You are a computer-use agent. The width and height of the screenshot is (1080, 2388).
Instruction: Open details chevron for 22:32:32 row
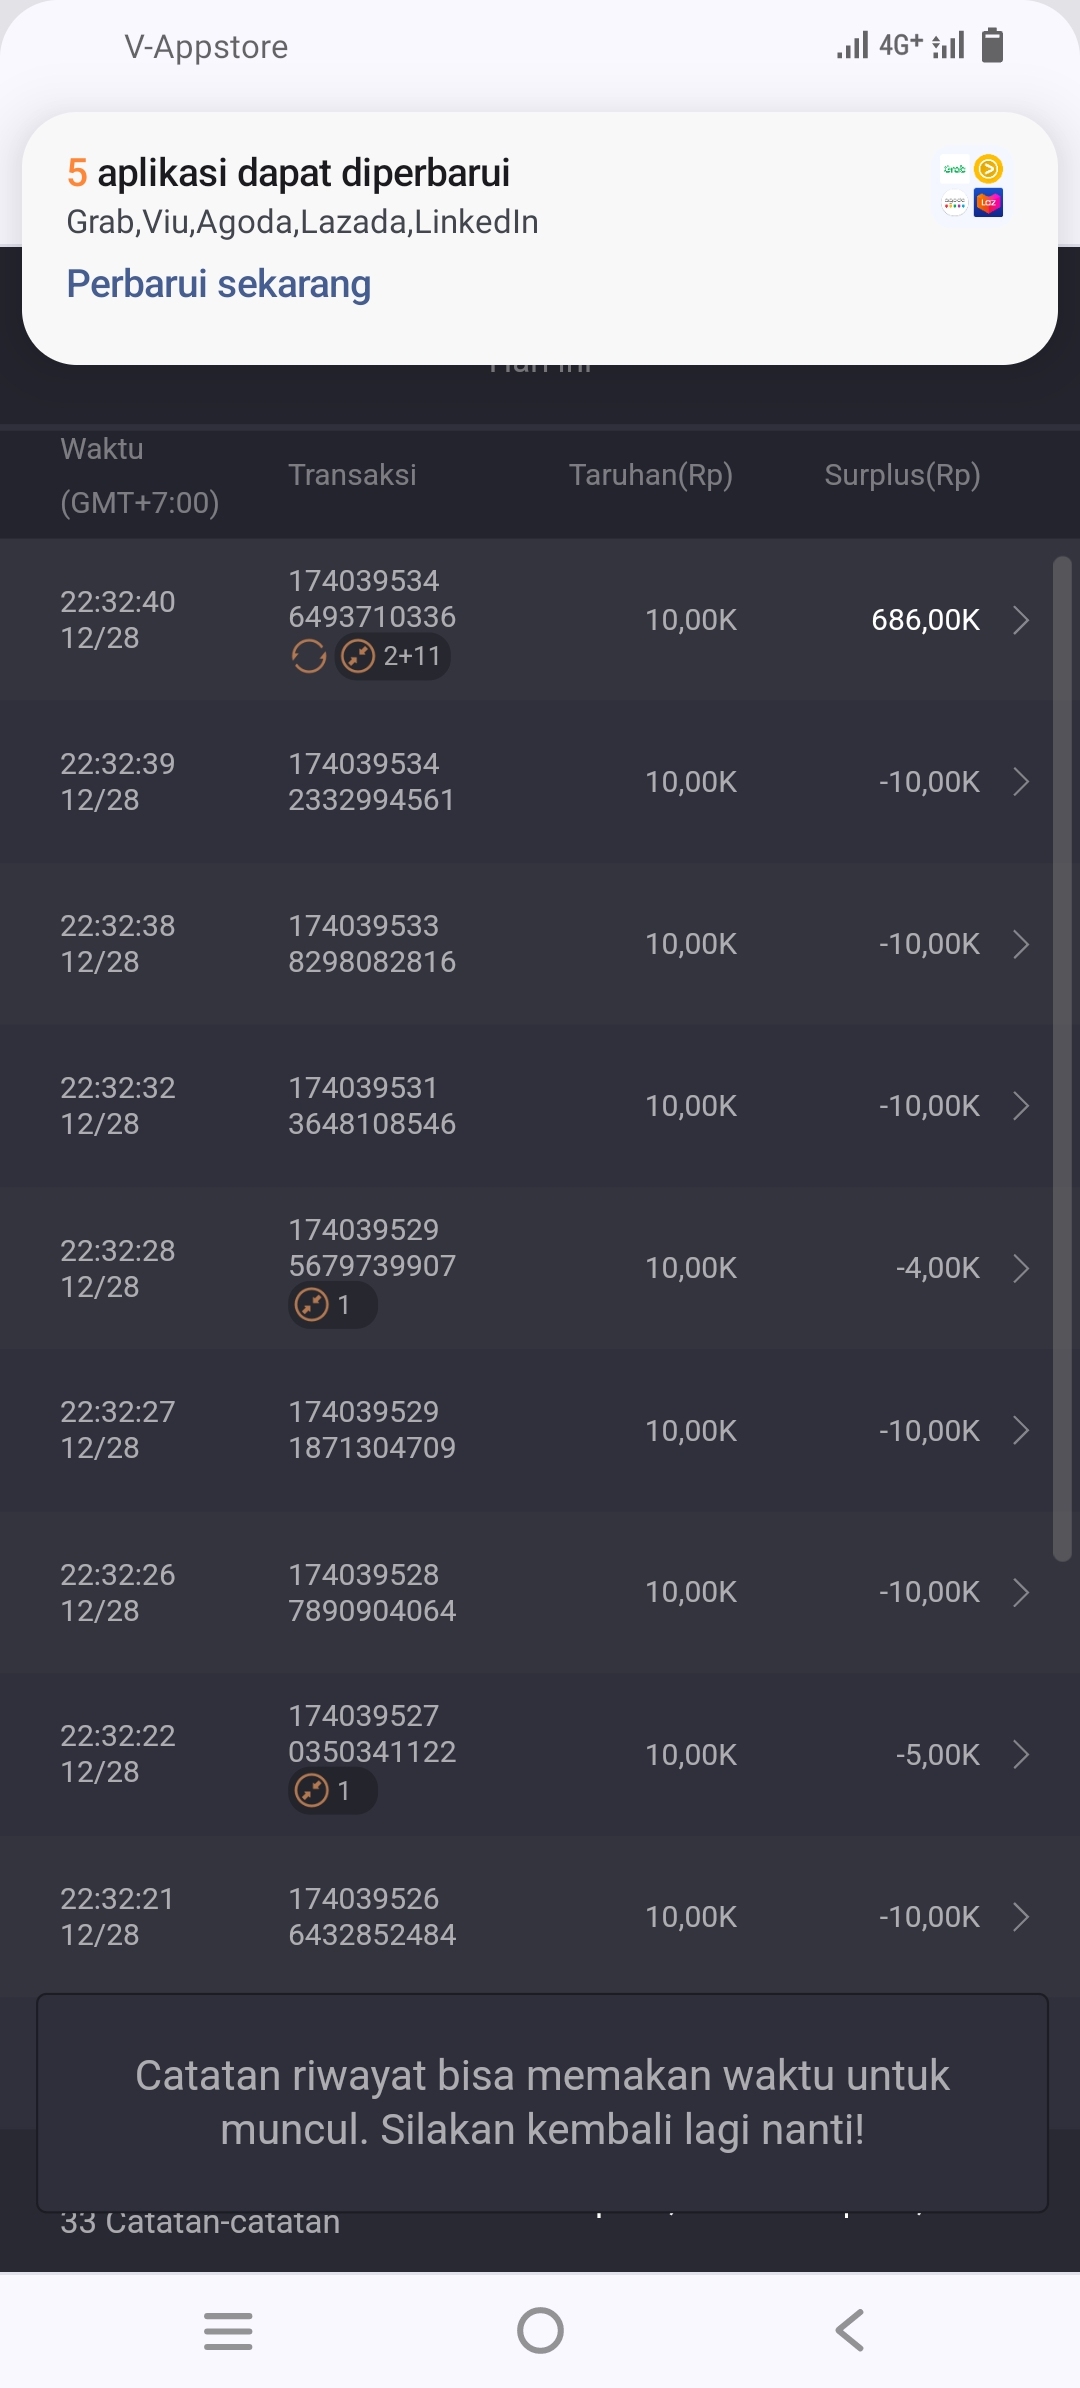point(1020,1106)
